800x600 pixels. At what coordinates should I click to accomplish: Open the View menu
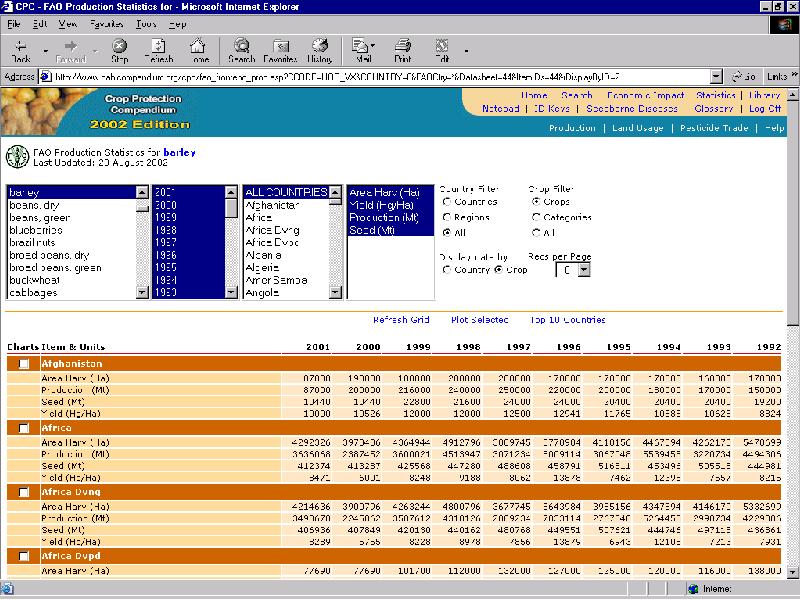(67, 24)
